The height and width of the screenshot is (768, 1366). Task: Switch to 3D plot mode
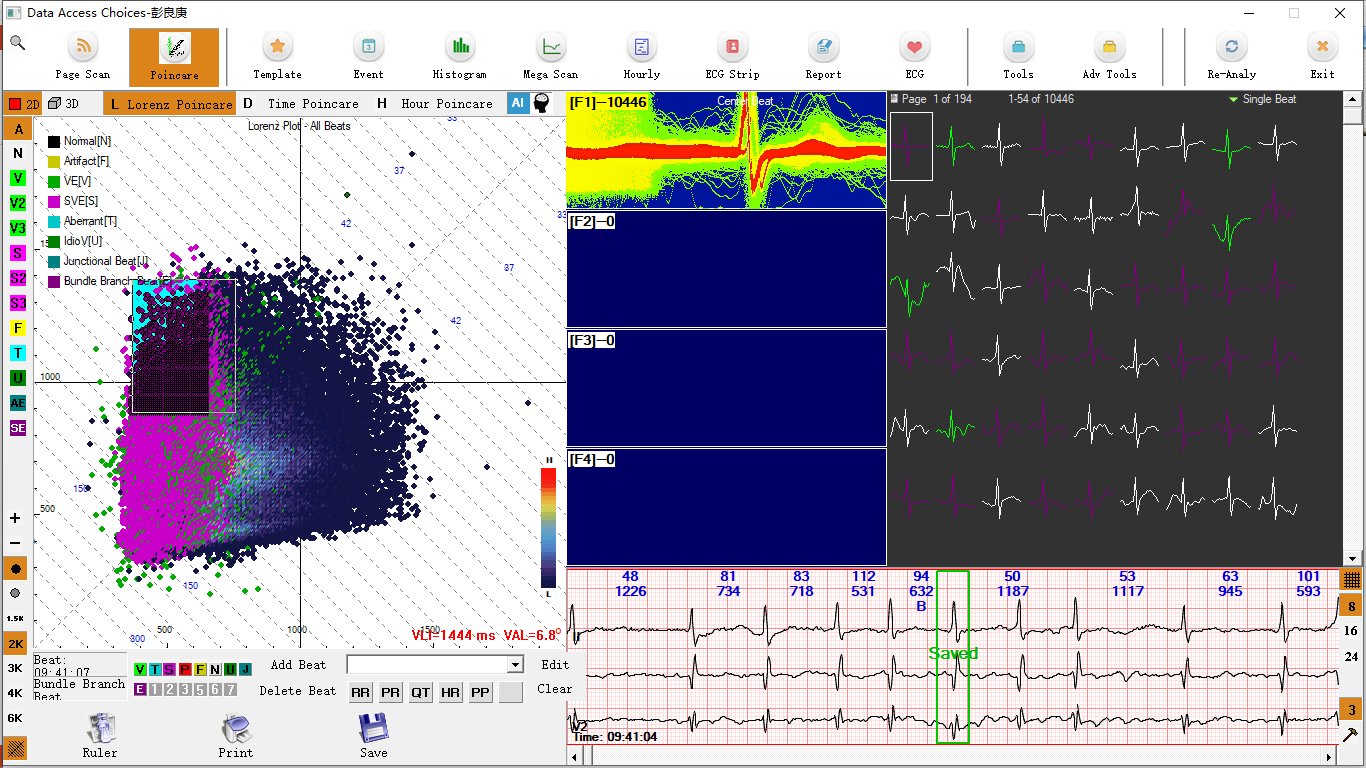coord(64,103)
